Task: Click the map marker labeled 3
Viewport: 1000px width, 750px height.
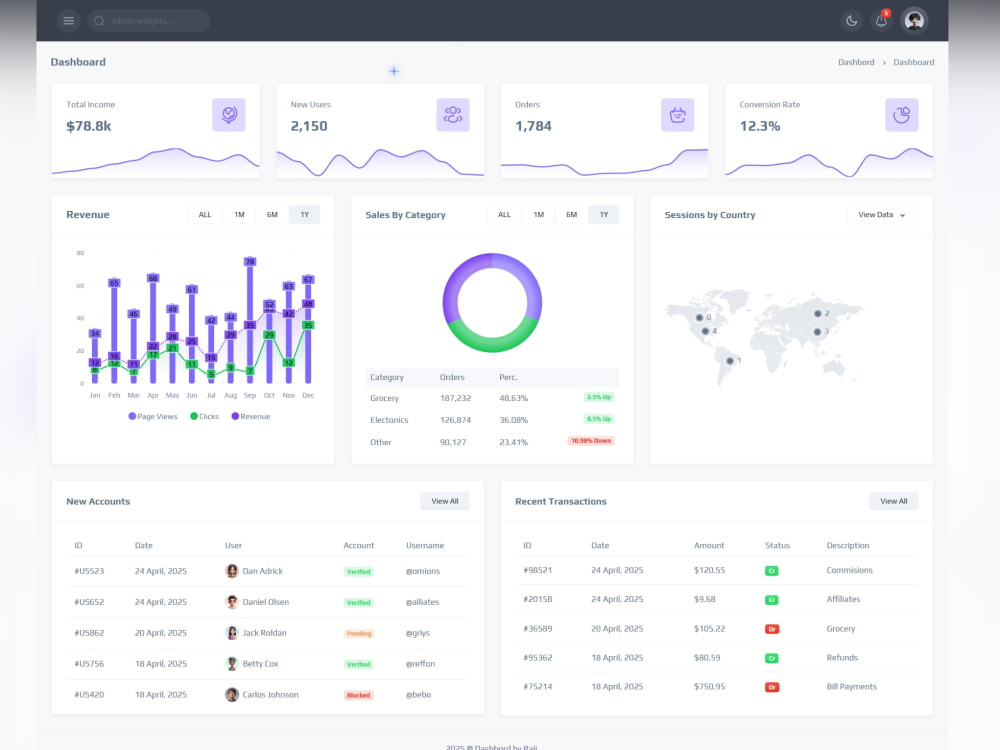Action: pyautogui.click(x=817, y=332)
